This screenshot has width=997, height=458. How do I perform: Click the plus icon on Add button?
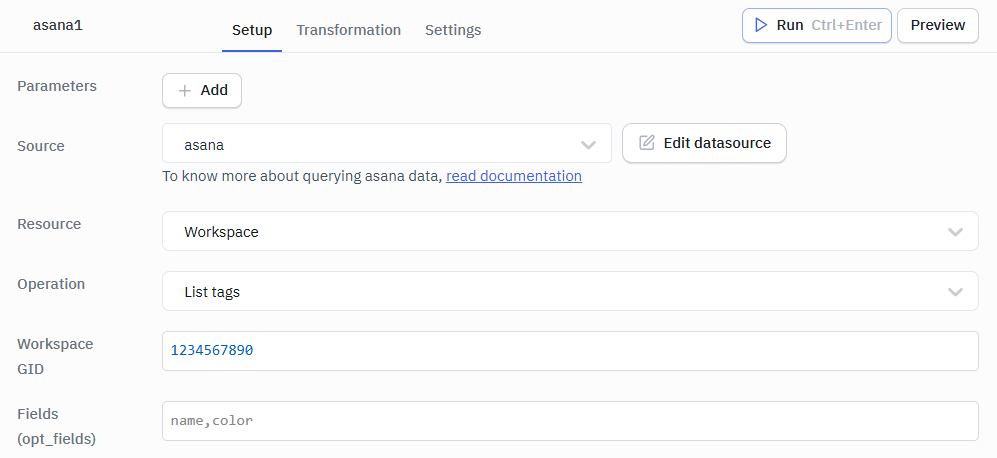tap(184, 91)
